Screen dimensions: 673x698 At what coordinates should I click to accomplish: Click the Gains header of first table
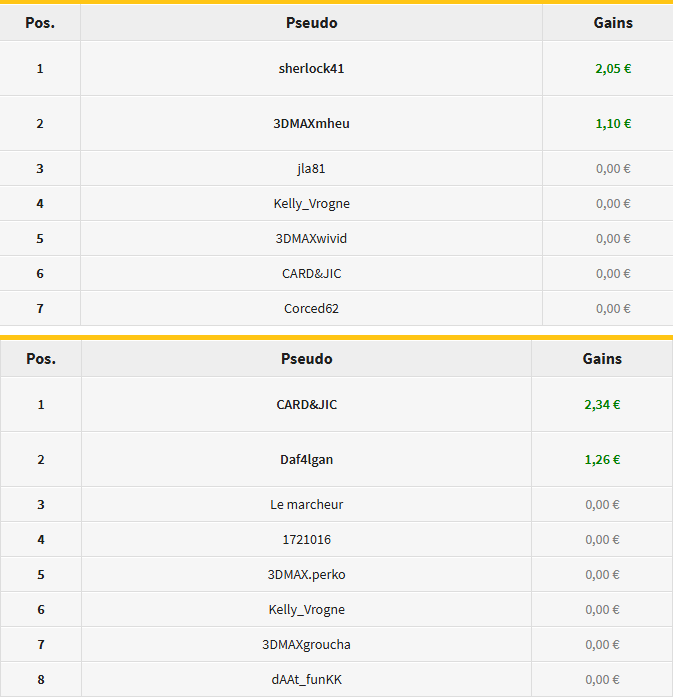click(613, 23)
